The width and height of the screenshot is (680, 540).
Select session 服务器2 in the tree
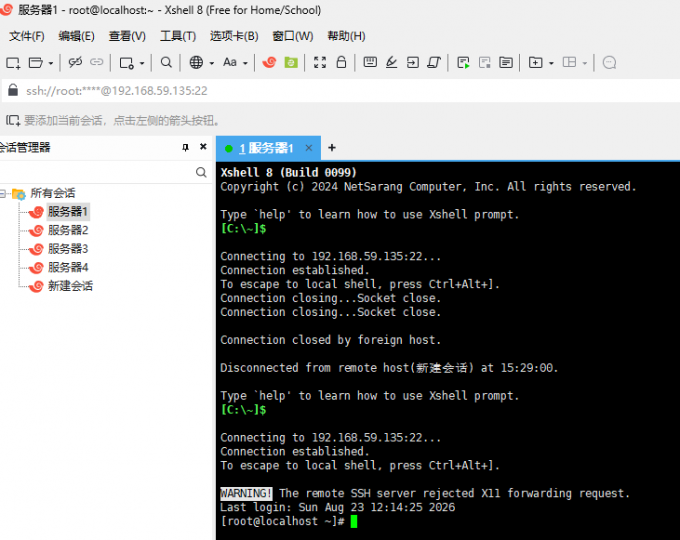[x=68, y=230]
